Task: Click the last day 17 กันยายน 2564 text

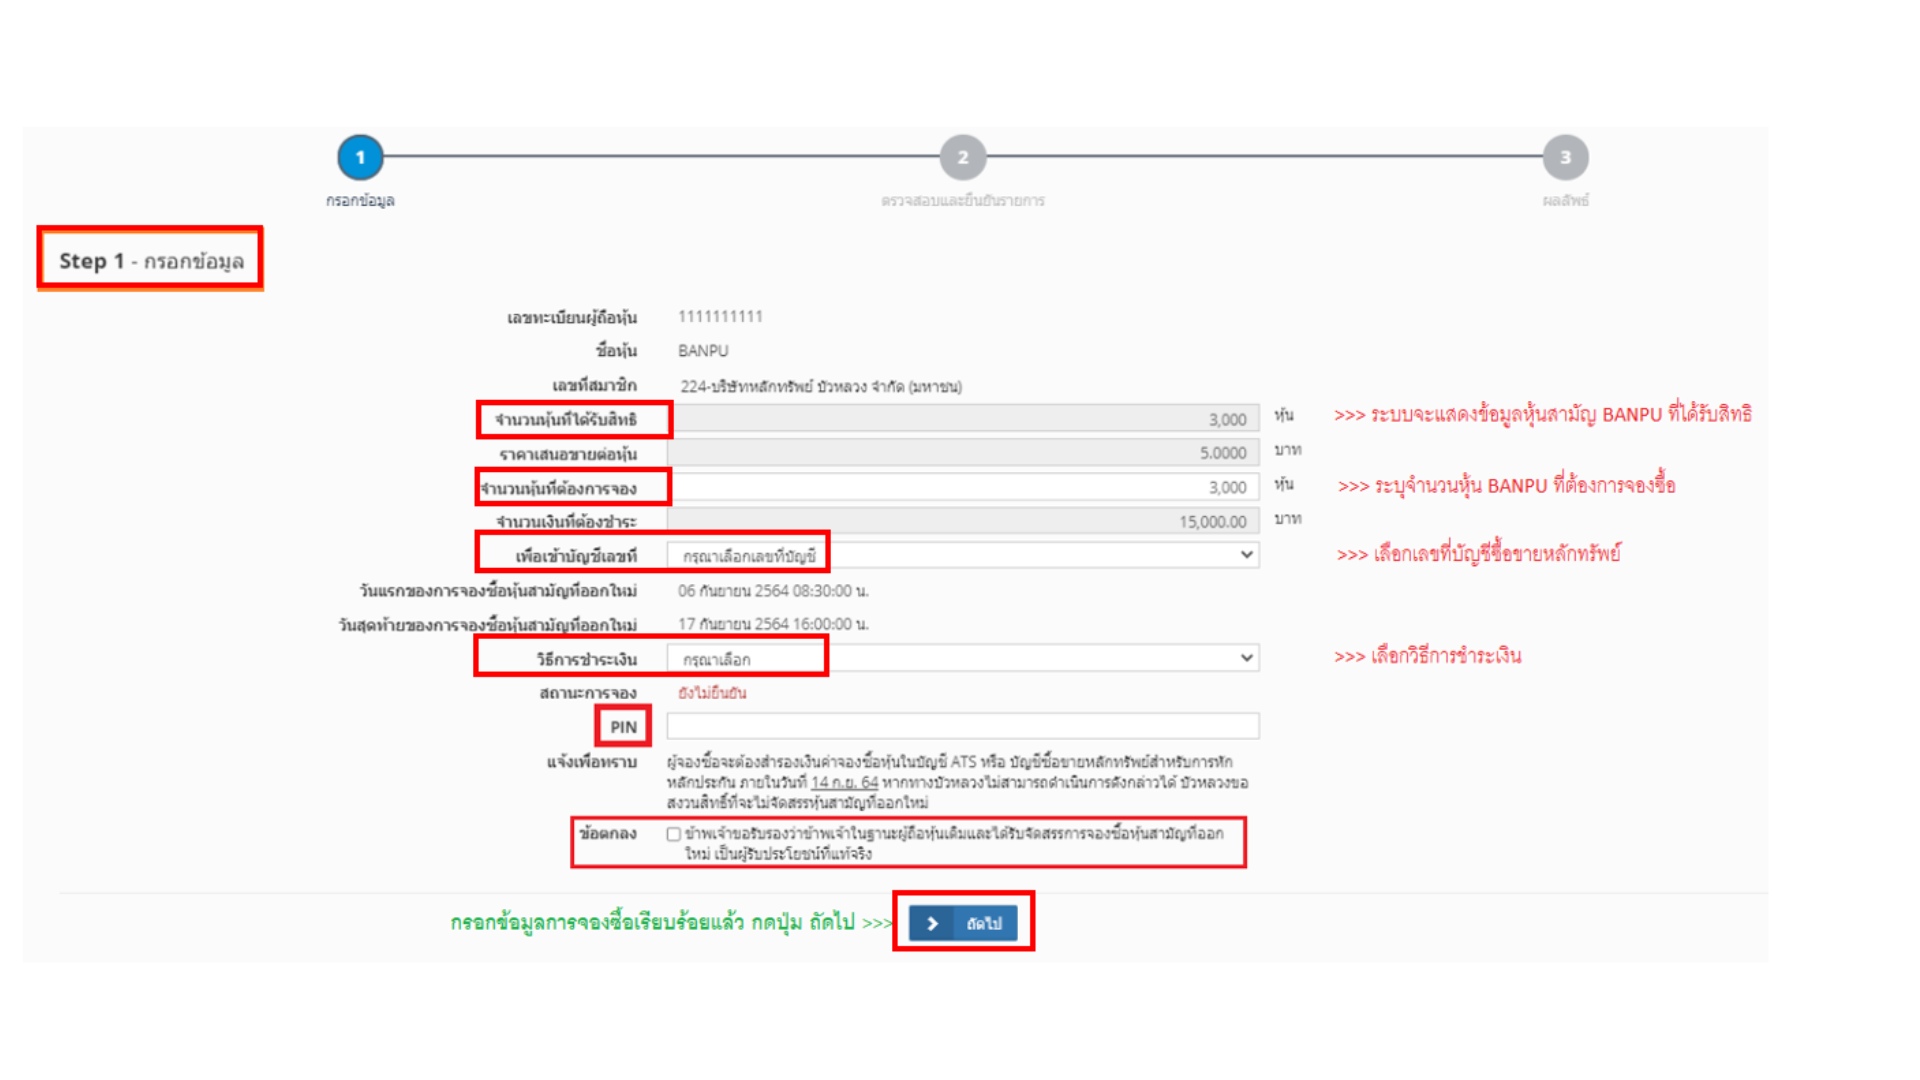Action: (x=773, y=624)
